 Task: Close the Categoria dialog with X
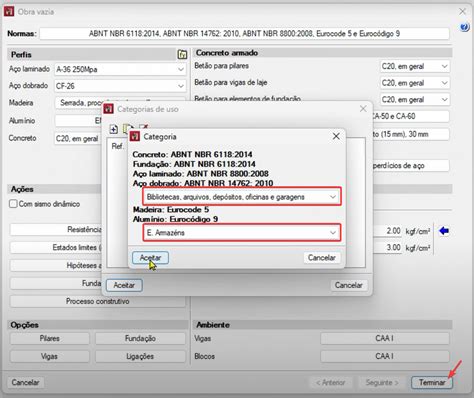coord(336,136)
